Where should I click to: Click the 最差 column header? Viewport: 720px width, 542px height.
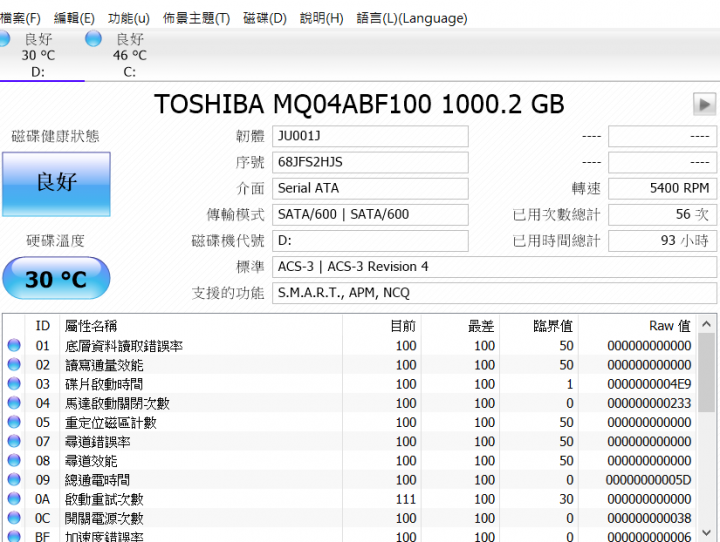click(461, 326)
